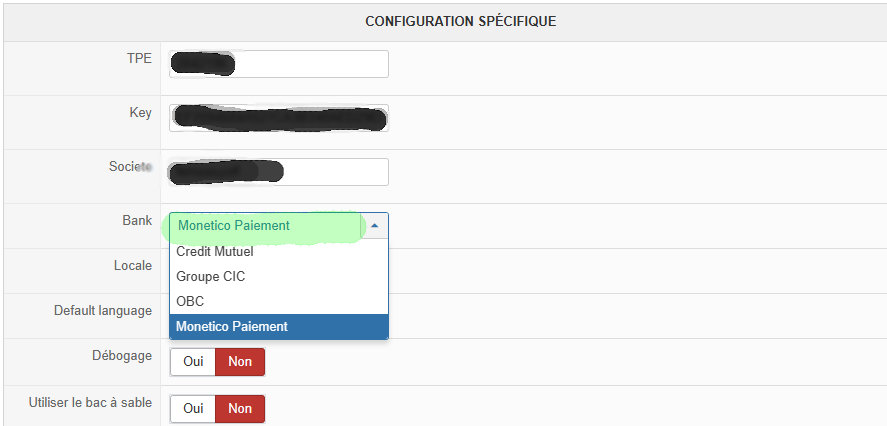
Task: Click the Locale label
Action: 133,266
